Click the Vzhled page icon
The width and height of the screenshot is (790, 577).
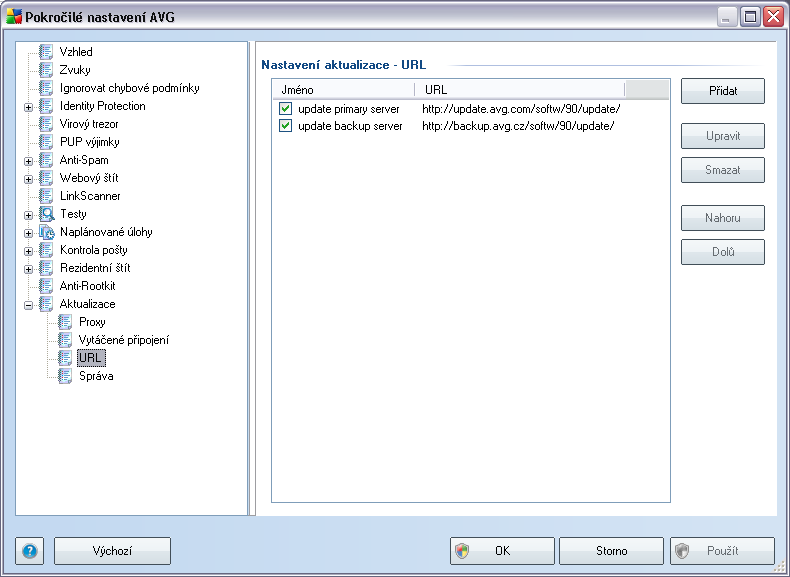[x=46, y=52]
